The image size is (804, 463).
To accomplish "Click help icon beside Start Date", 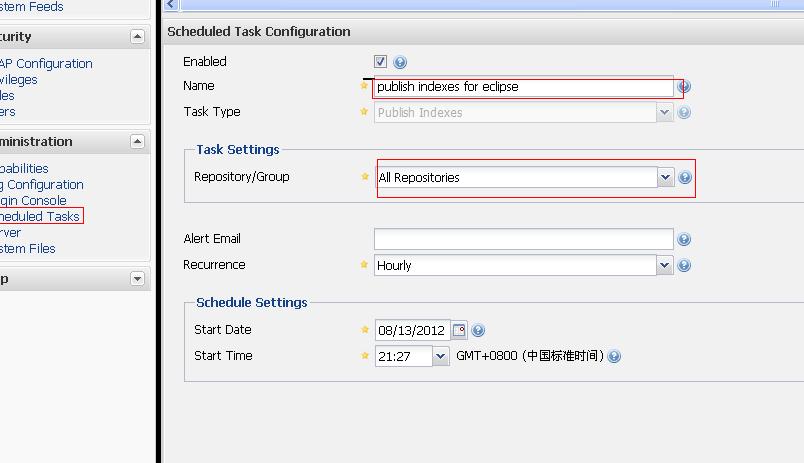I will click(x=478, y=330).
